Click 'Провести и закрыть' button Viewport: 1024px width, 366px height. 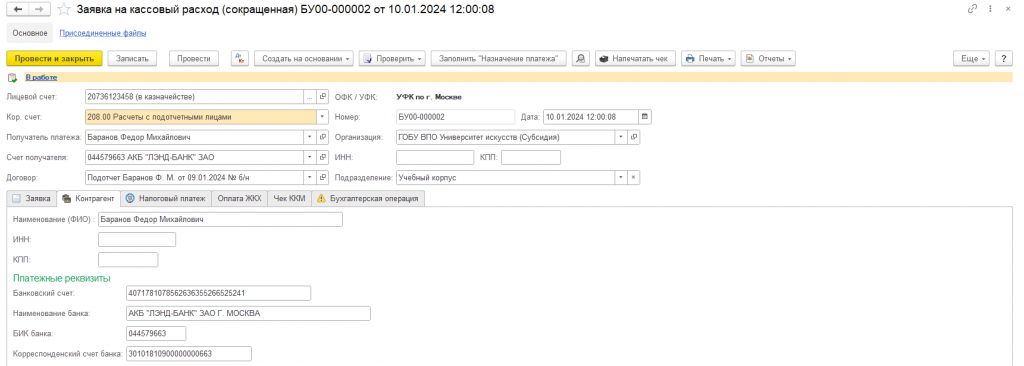pos(54,58)
